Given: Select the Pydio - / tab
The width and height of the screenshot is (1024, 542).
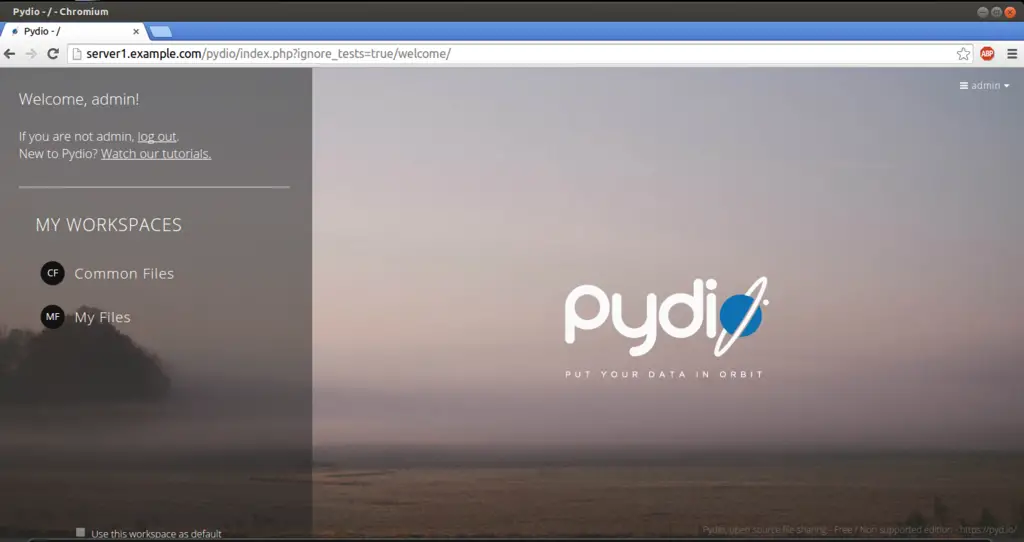Looking at the screenshot, I should tap(72, 31).
